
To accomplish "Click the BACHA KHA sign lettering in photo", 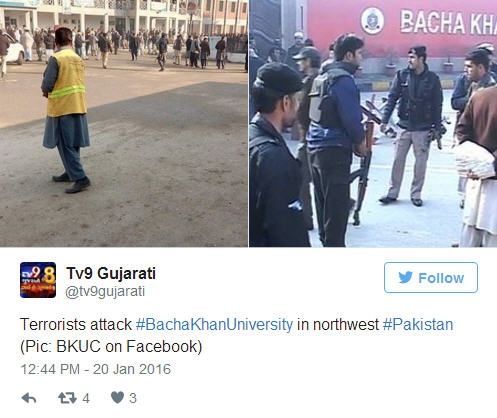I will 448,22.
